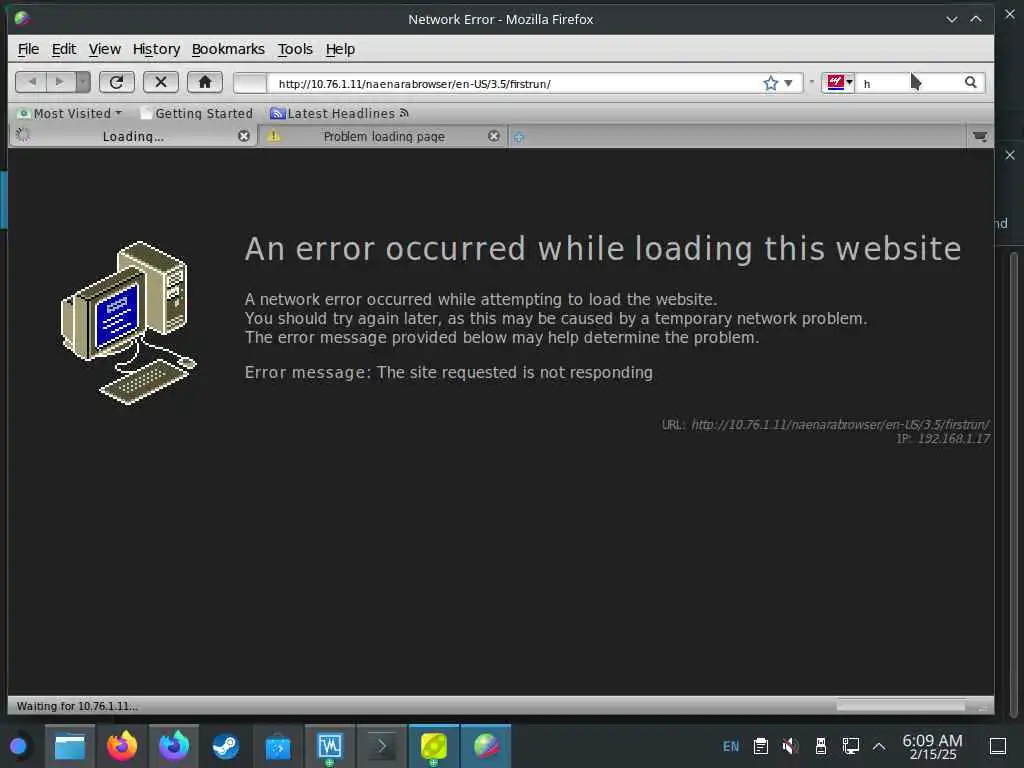The image size is (1024, 768).
Task: Click the site identity box beside URL
Action: tap(250, 83)
